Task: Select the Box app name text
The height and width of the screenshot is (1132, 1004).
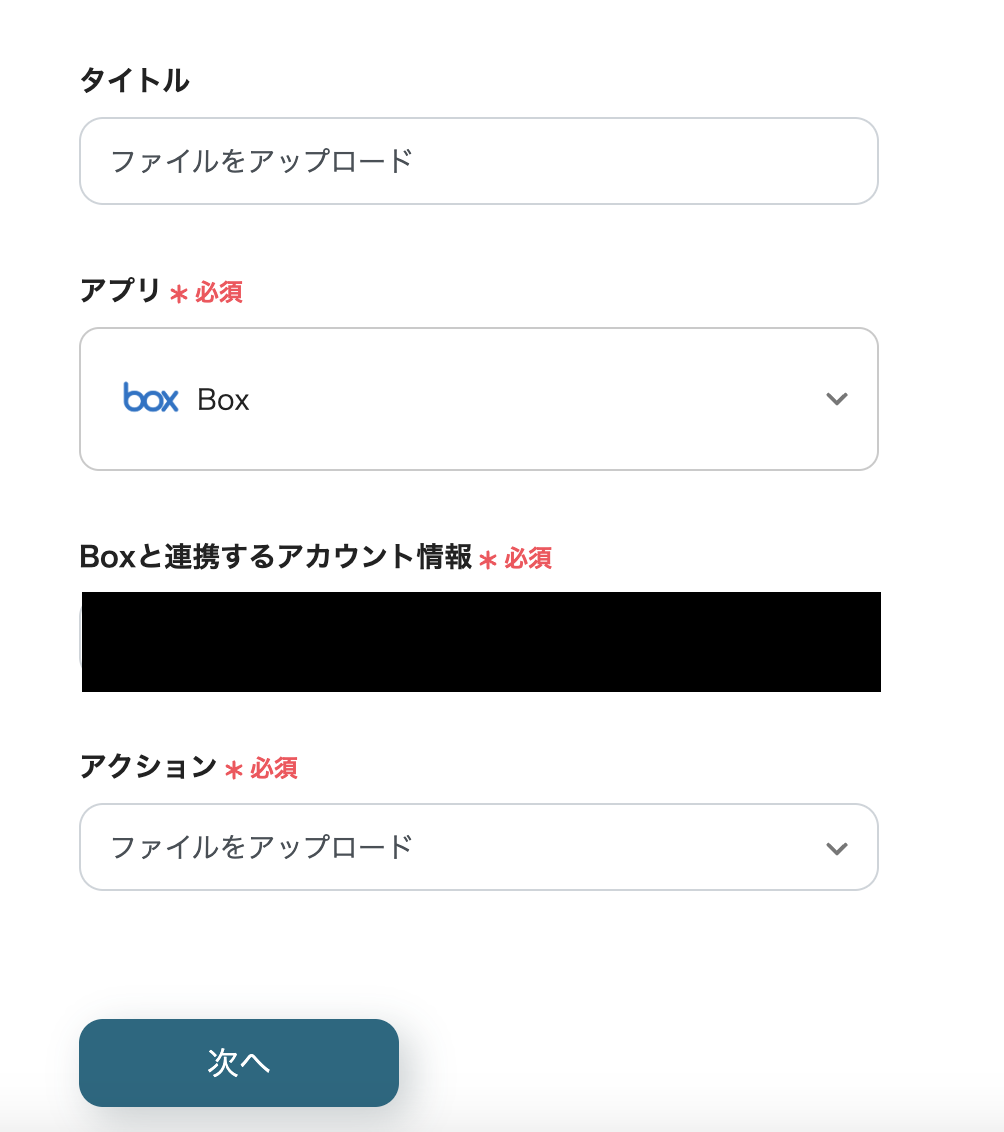Action: coord(223,400)
